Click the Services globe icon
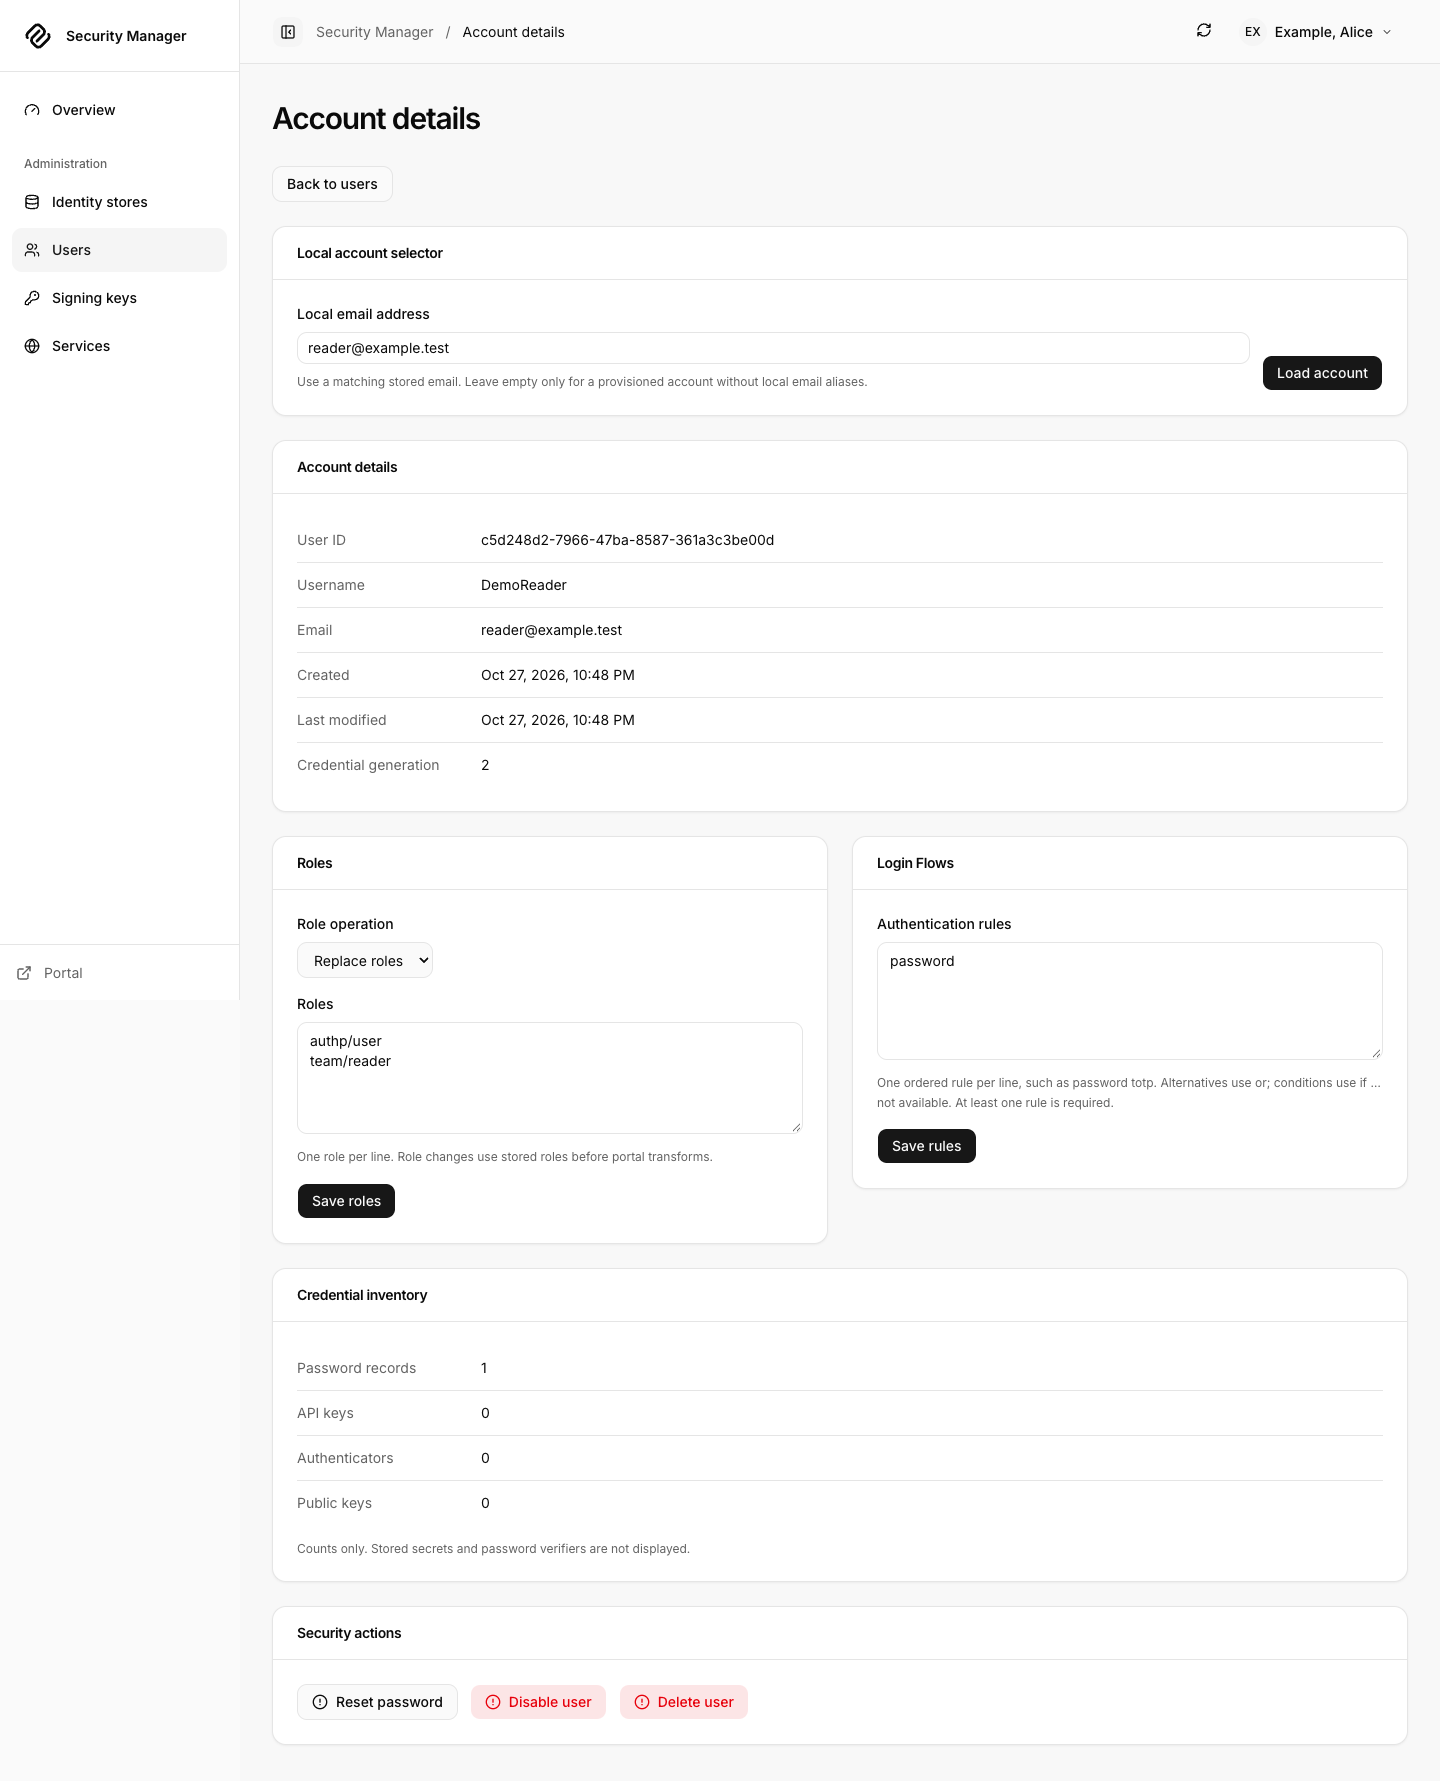Viewport: 1440px width, 1781px height. pyautogui.click(x=32, y=346)
